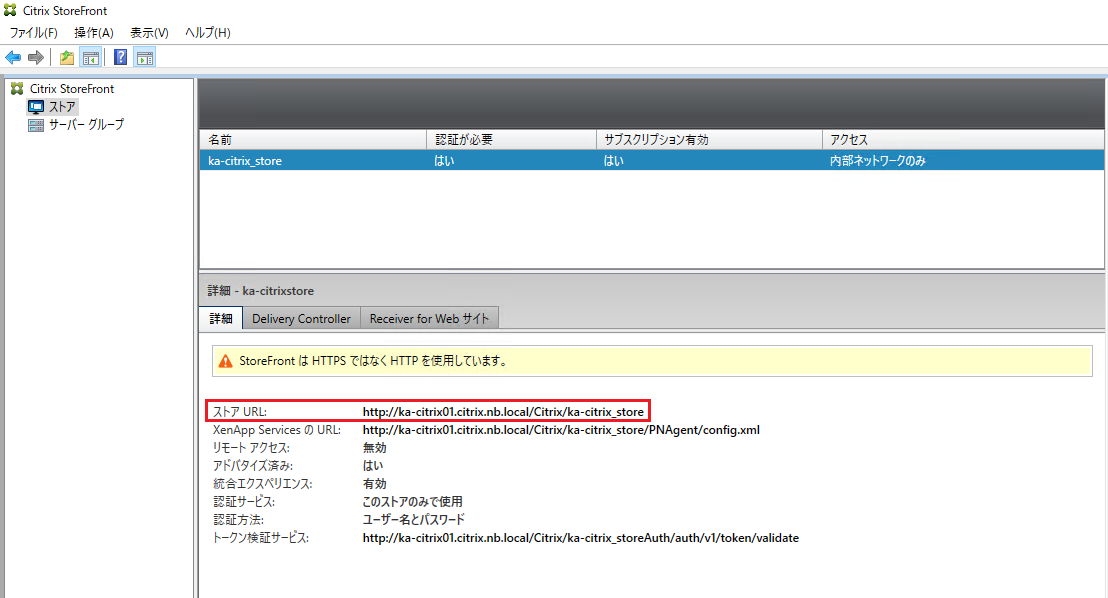Screen dimensions: 1108x598
Task: Click the トークン検証サービス: label
Action: point(261,538)
